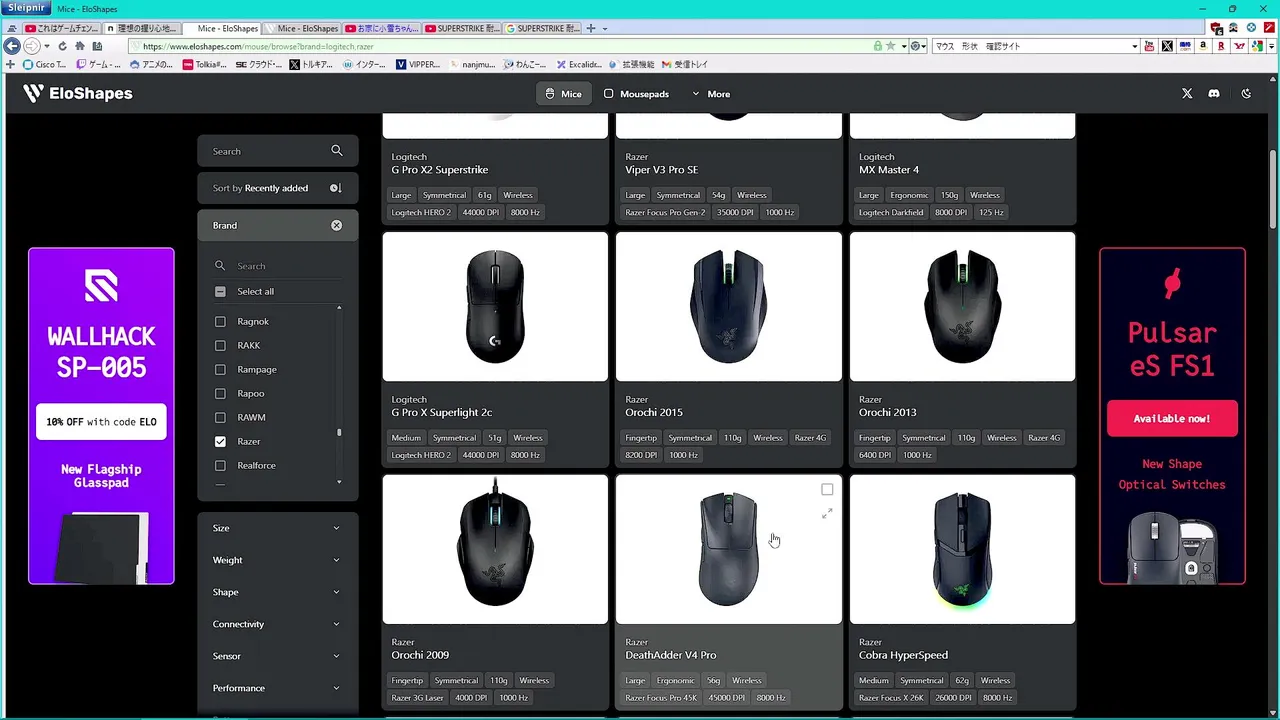Click the brand list scrollbar thumb
Viewport: 1280px width, 720px height.
[339, 433]
